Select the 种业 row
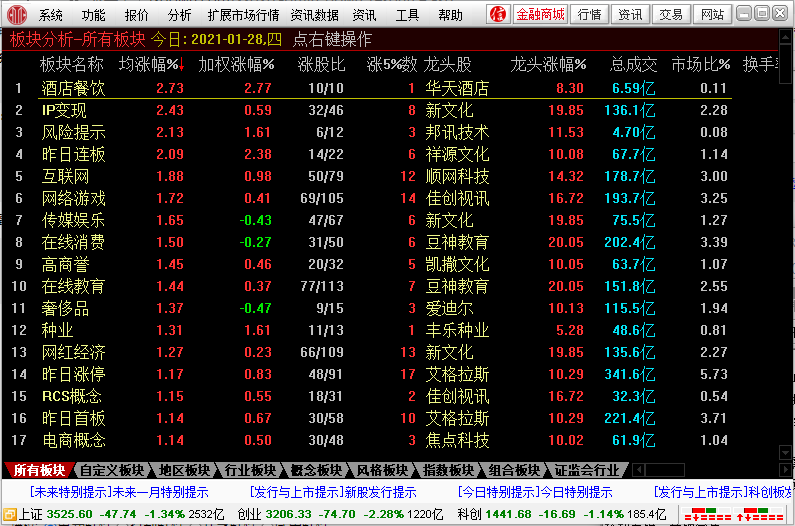 click(370, 330)
